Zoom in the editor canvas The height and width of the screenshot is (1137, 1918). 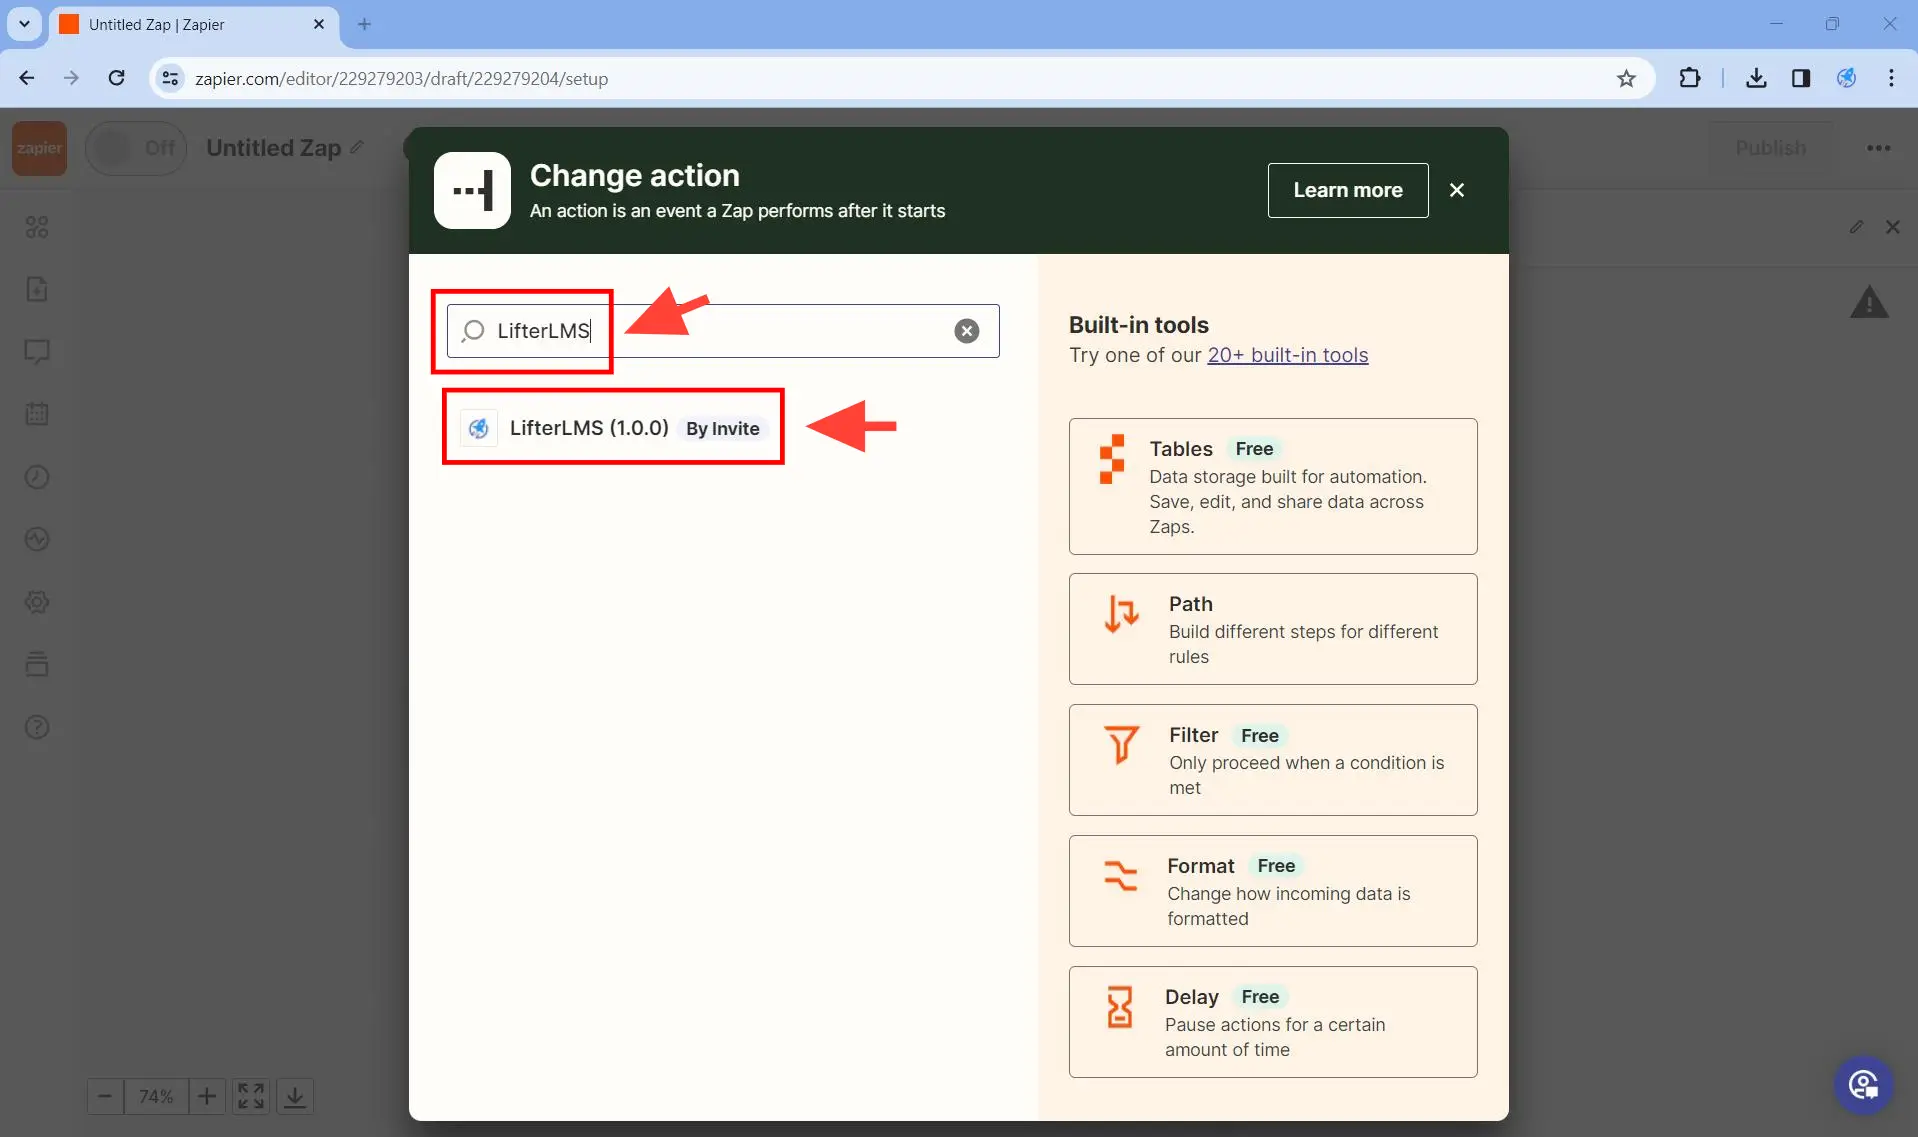(206, 1096)
